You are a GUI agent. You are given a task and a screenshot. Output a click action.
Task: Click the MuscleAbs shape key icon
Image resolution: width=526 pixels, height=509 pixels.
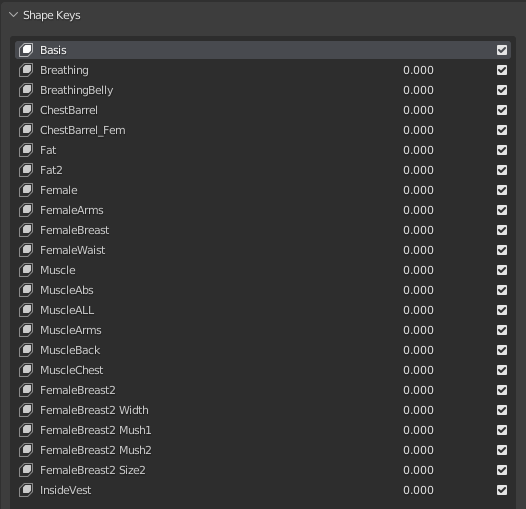(26, 290)
